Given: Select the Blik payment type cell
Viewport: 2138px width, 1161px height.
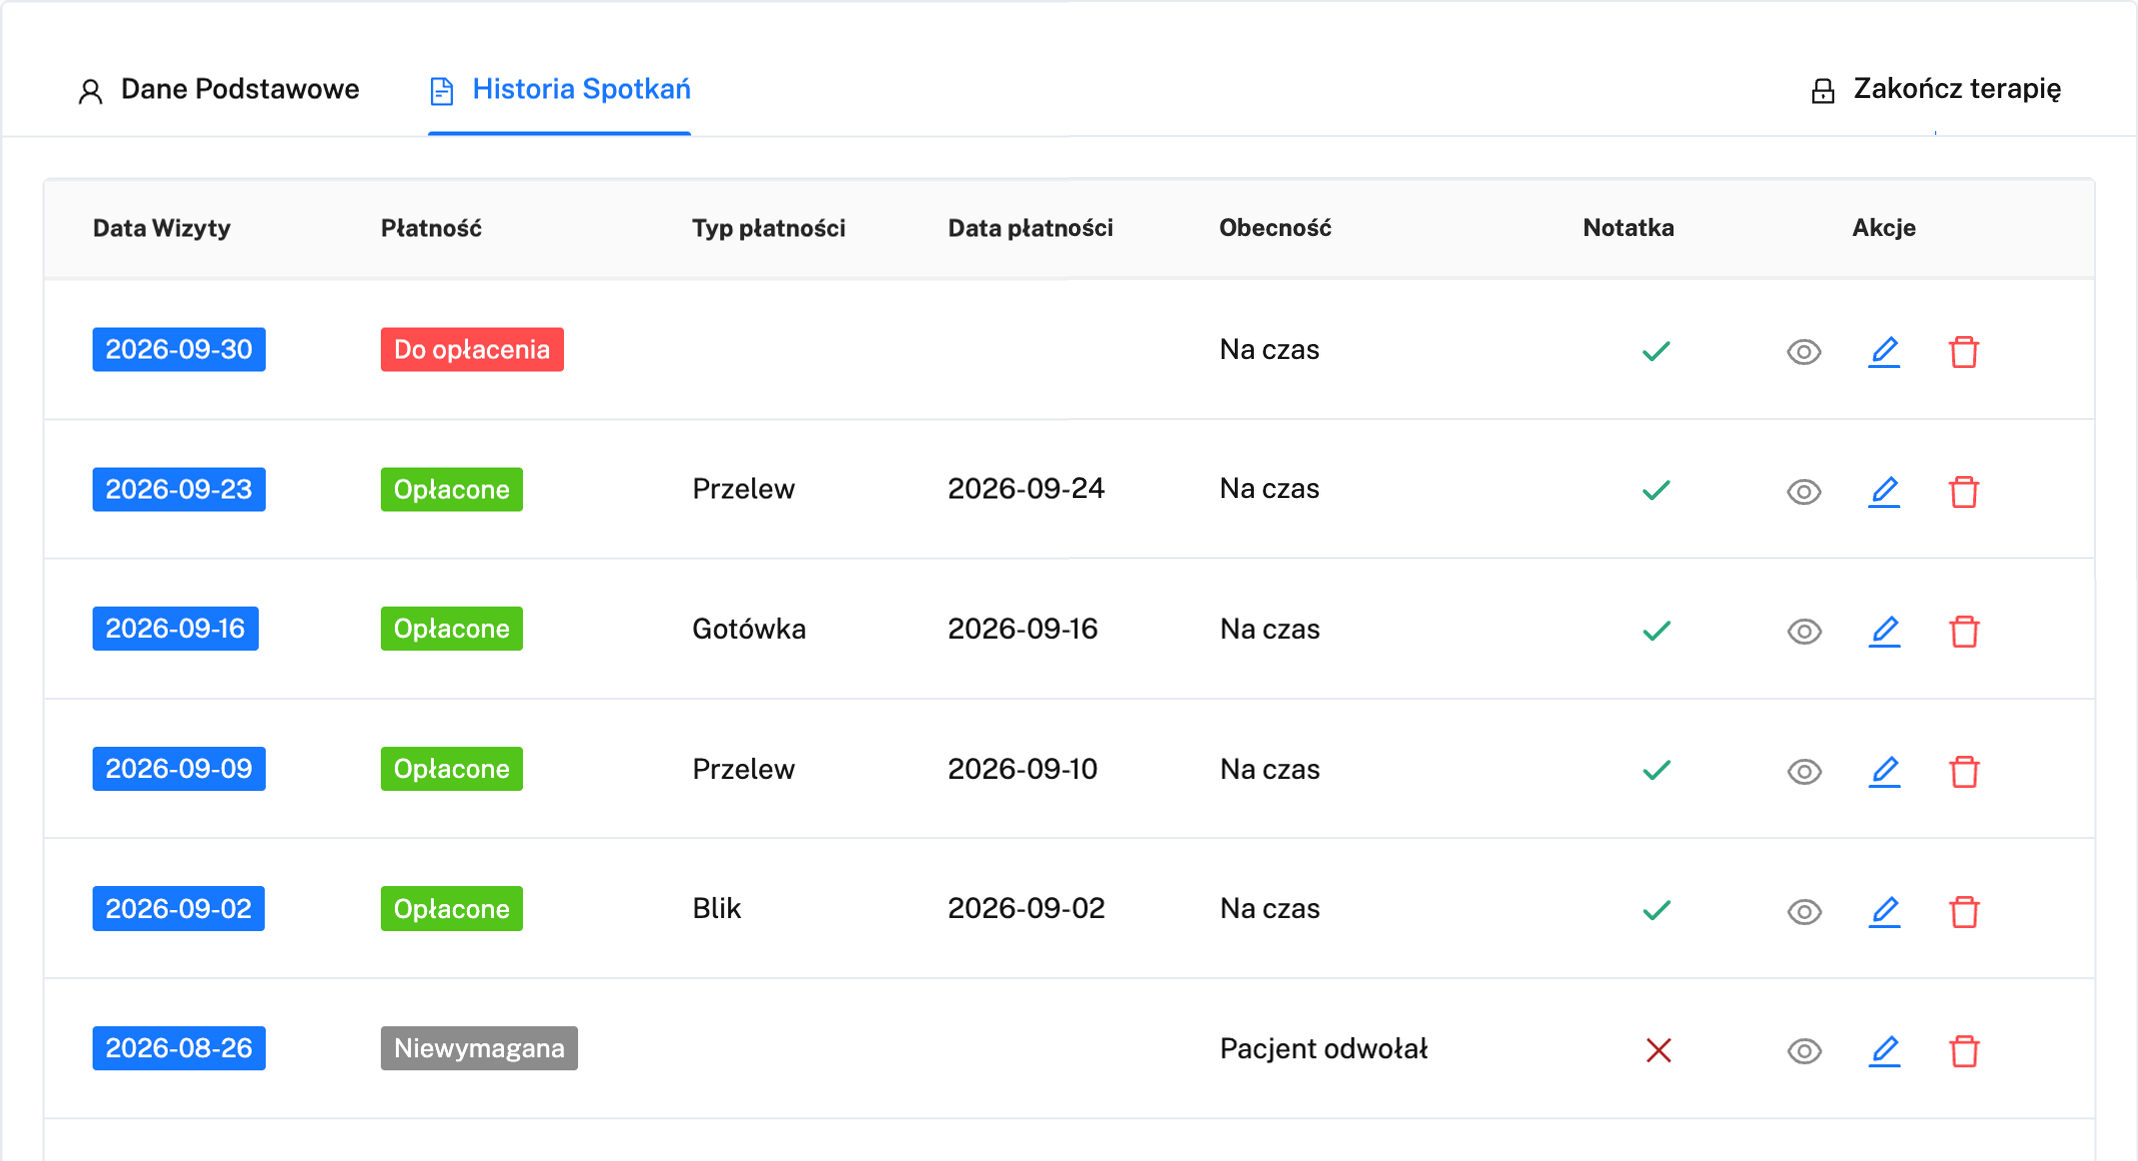Looking at the screenshot, I should [x=716, y=908].
